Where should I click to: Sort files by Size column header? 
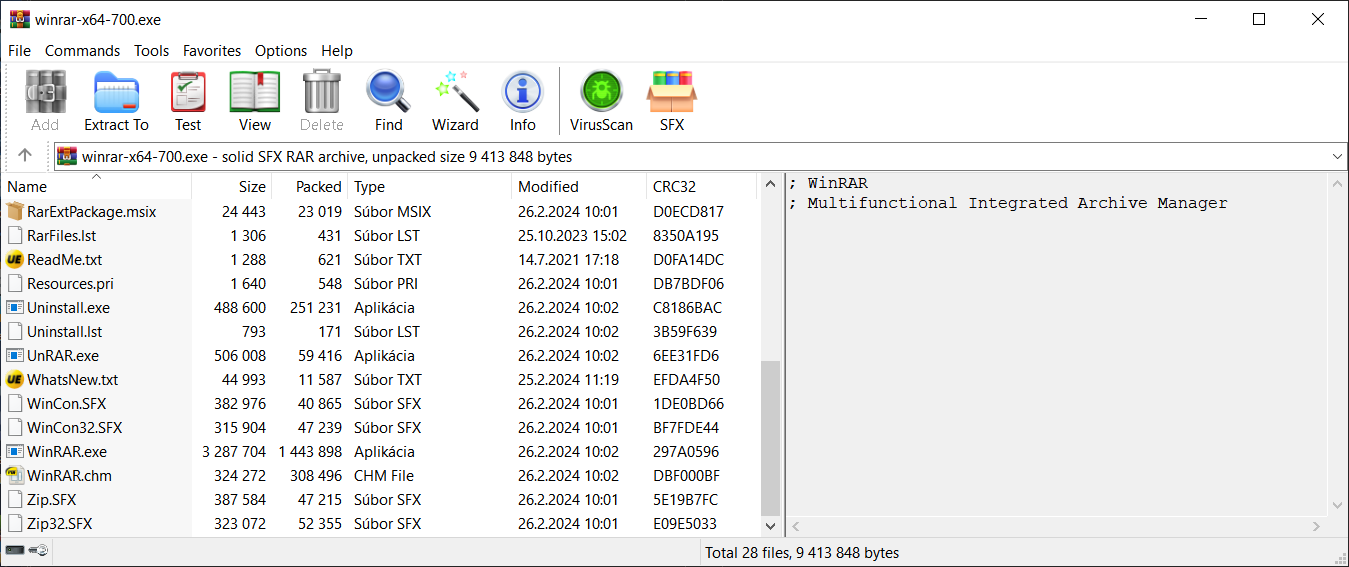click(252, 187)
